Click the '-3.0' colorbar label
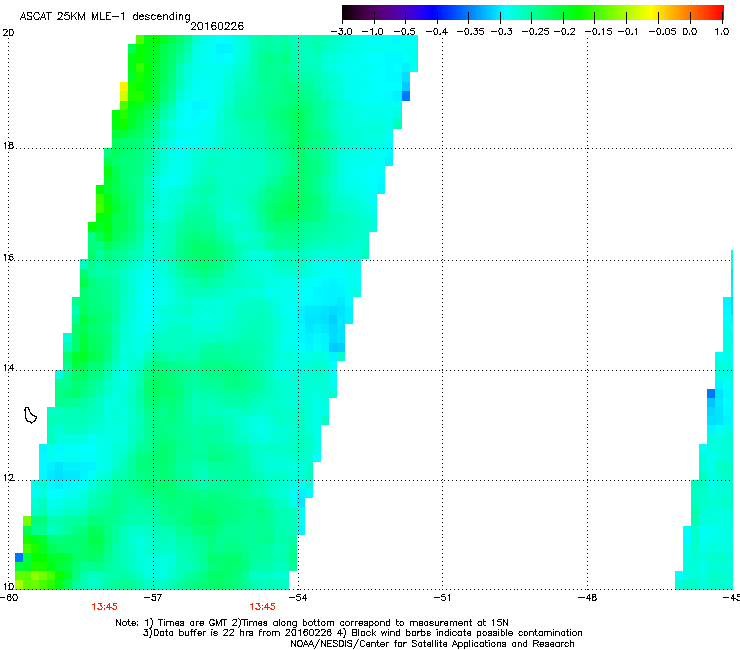 tap(341, 32)
